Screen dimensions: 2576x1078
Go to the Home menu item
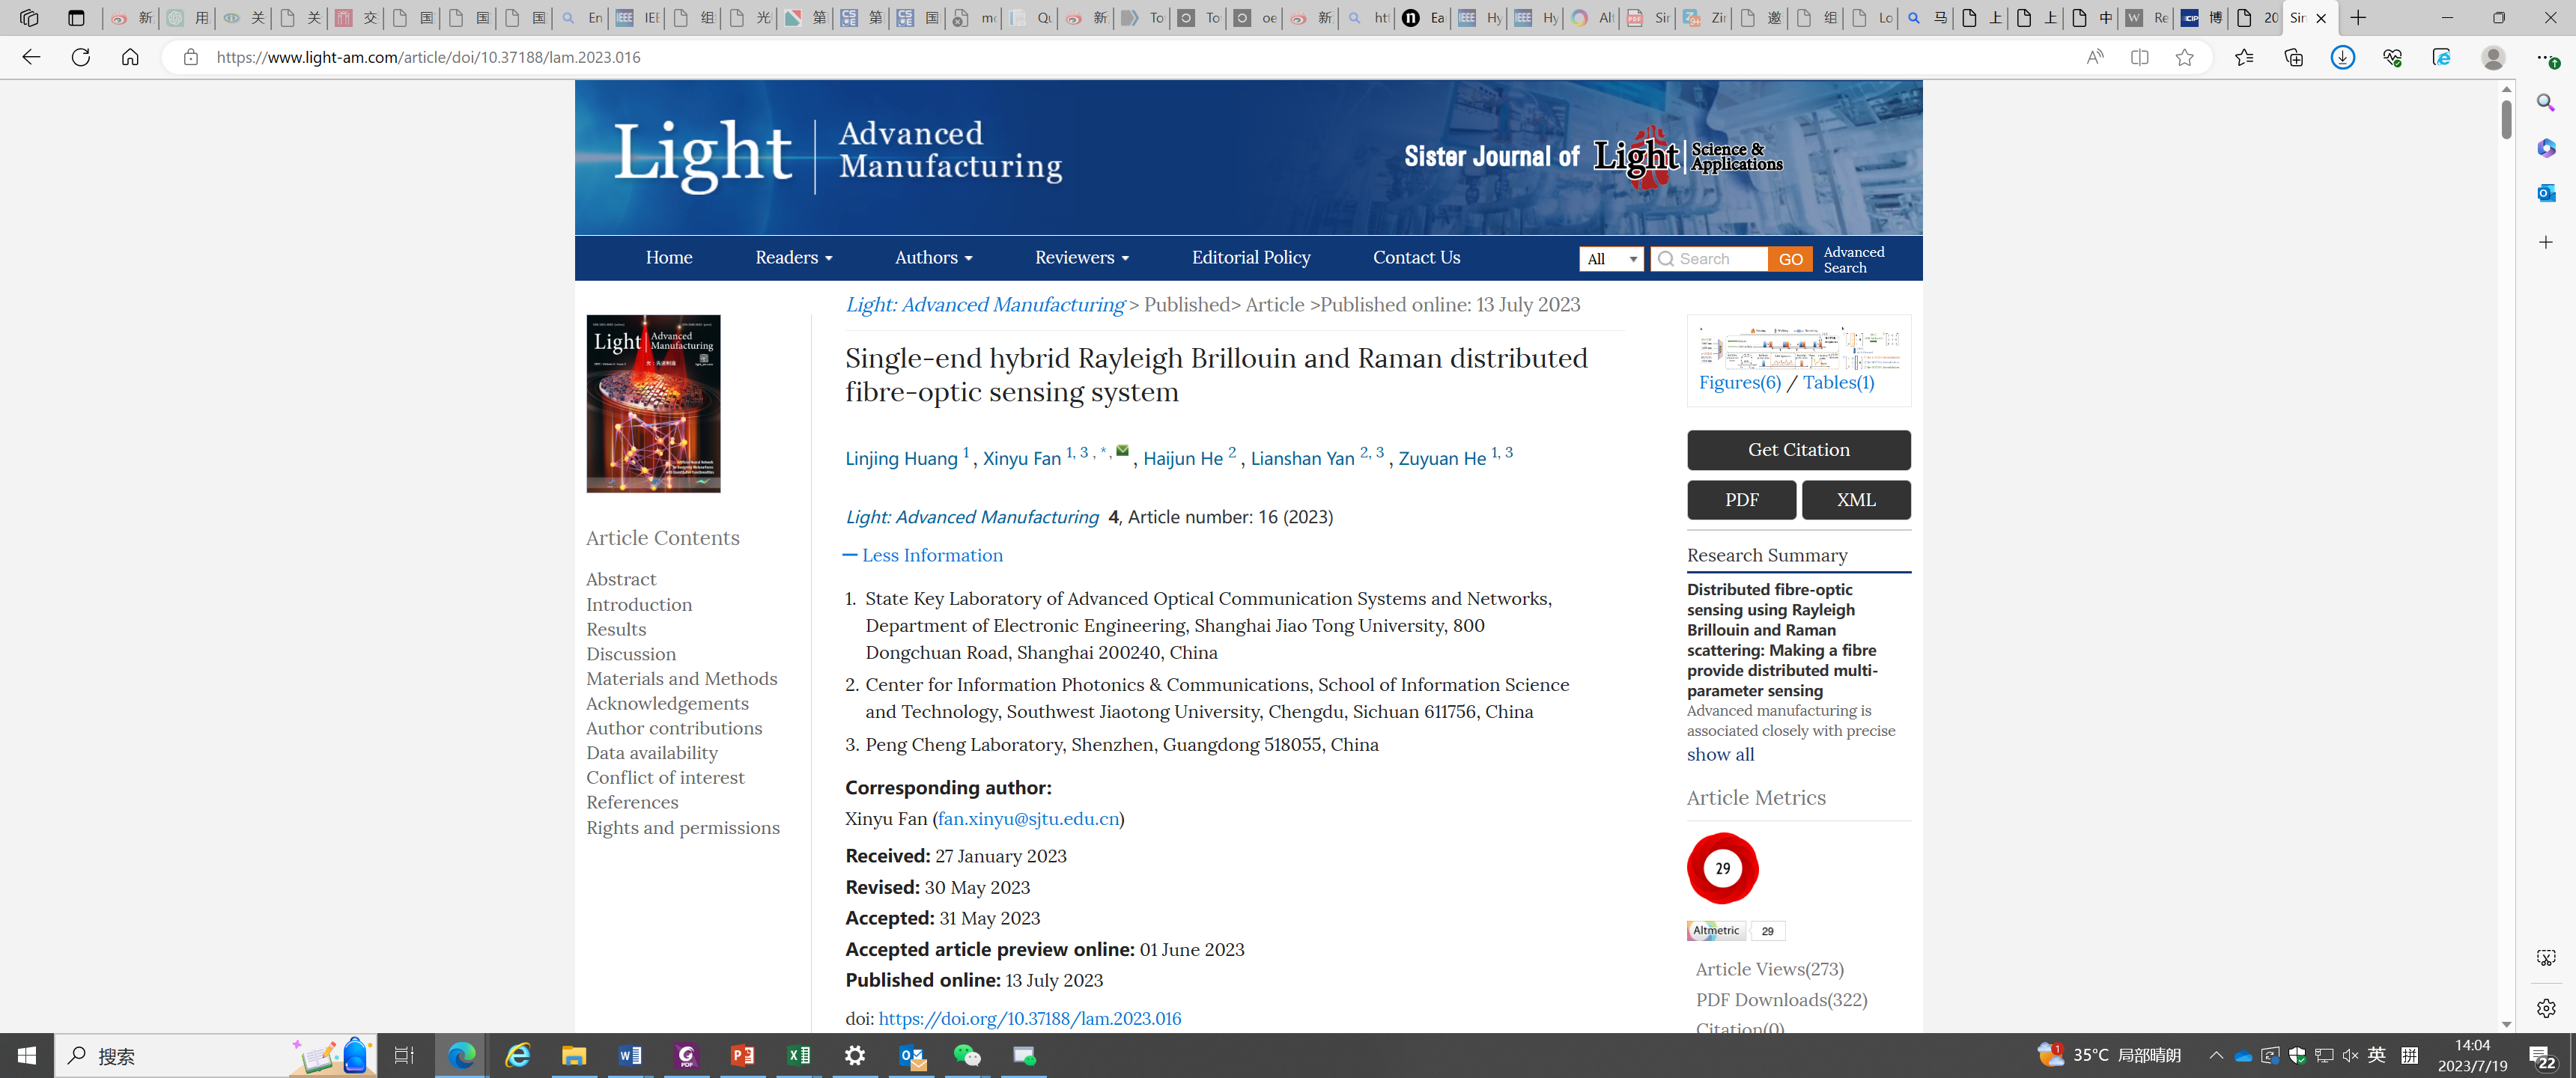pos(669,257)
